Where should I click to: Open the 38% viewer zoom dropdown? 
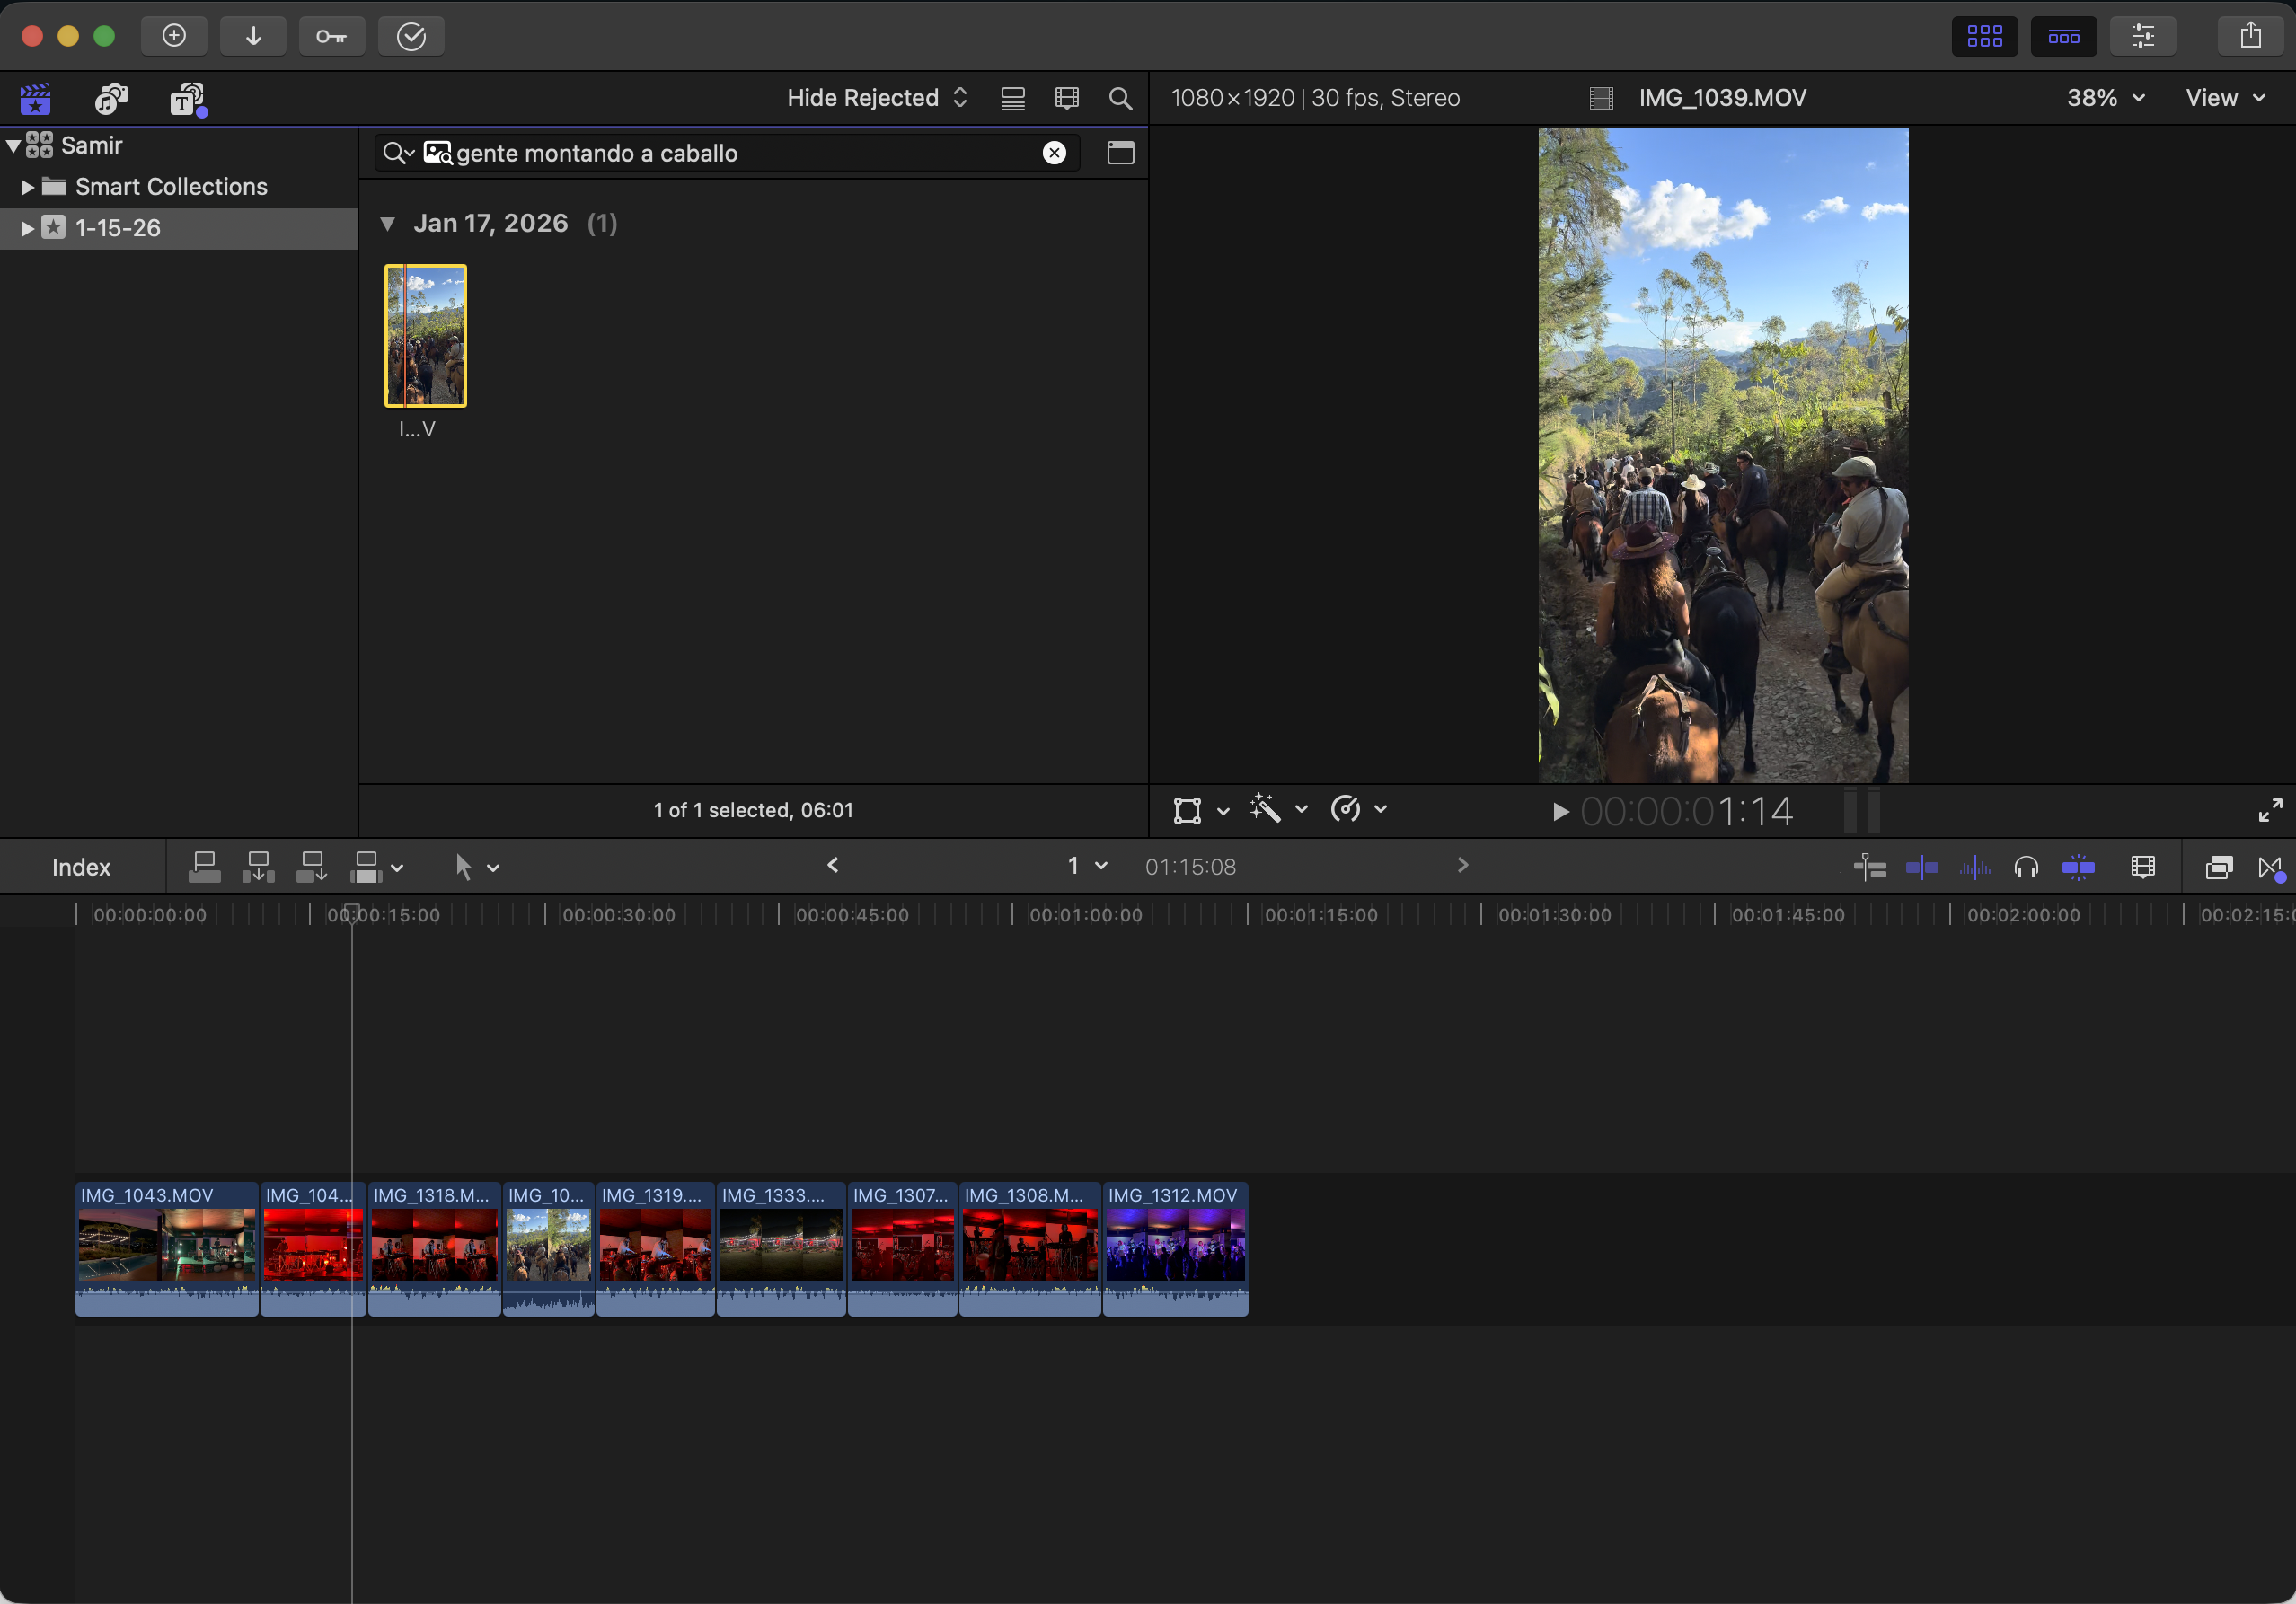point(2105,98)
